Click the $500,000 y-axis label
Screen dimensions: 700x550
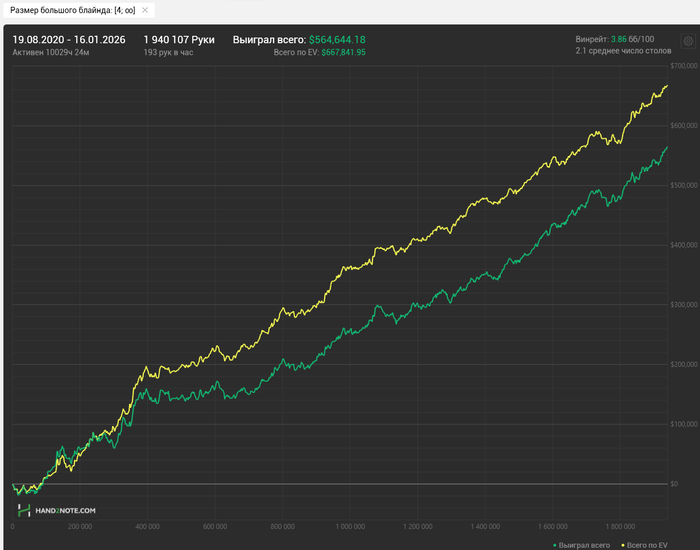click(683, 185)
